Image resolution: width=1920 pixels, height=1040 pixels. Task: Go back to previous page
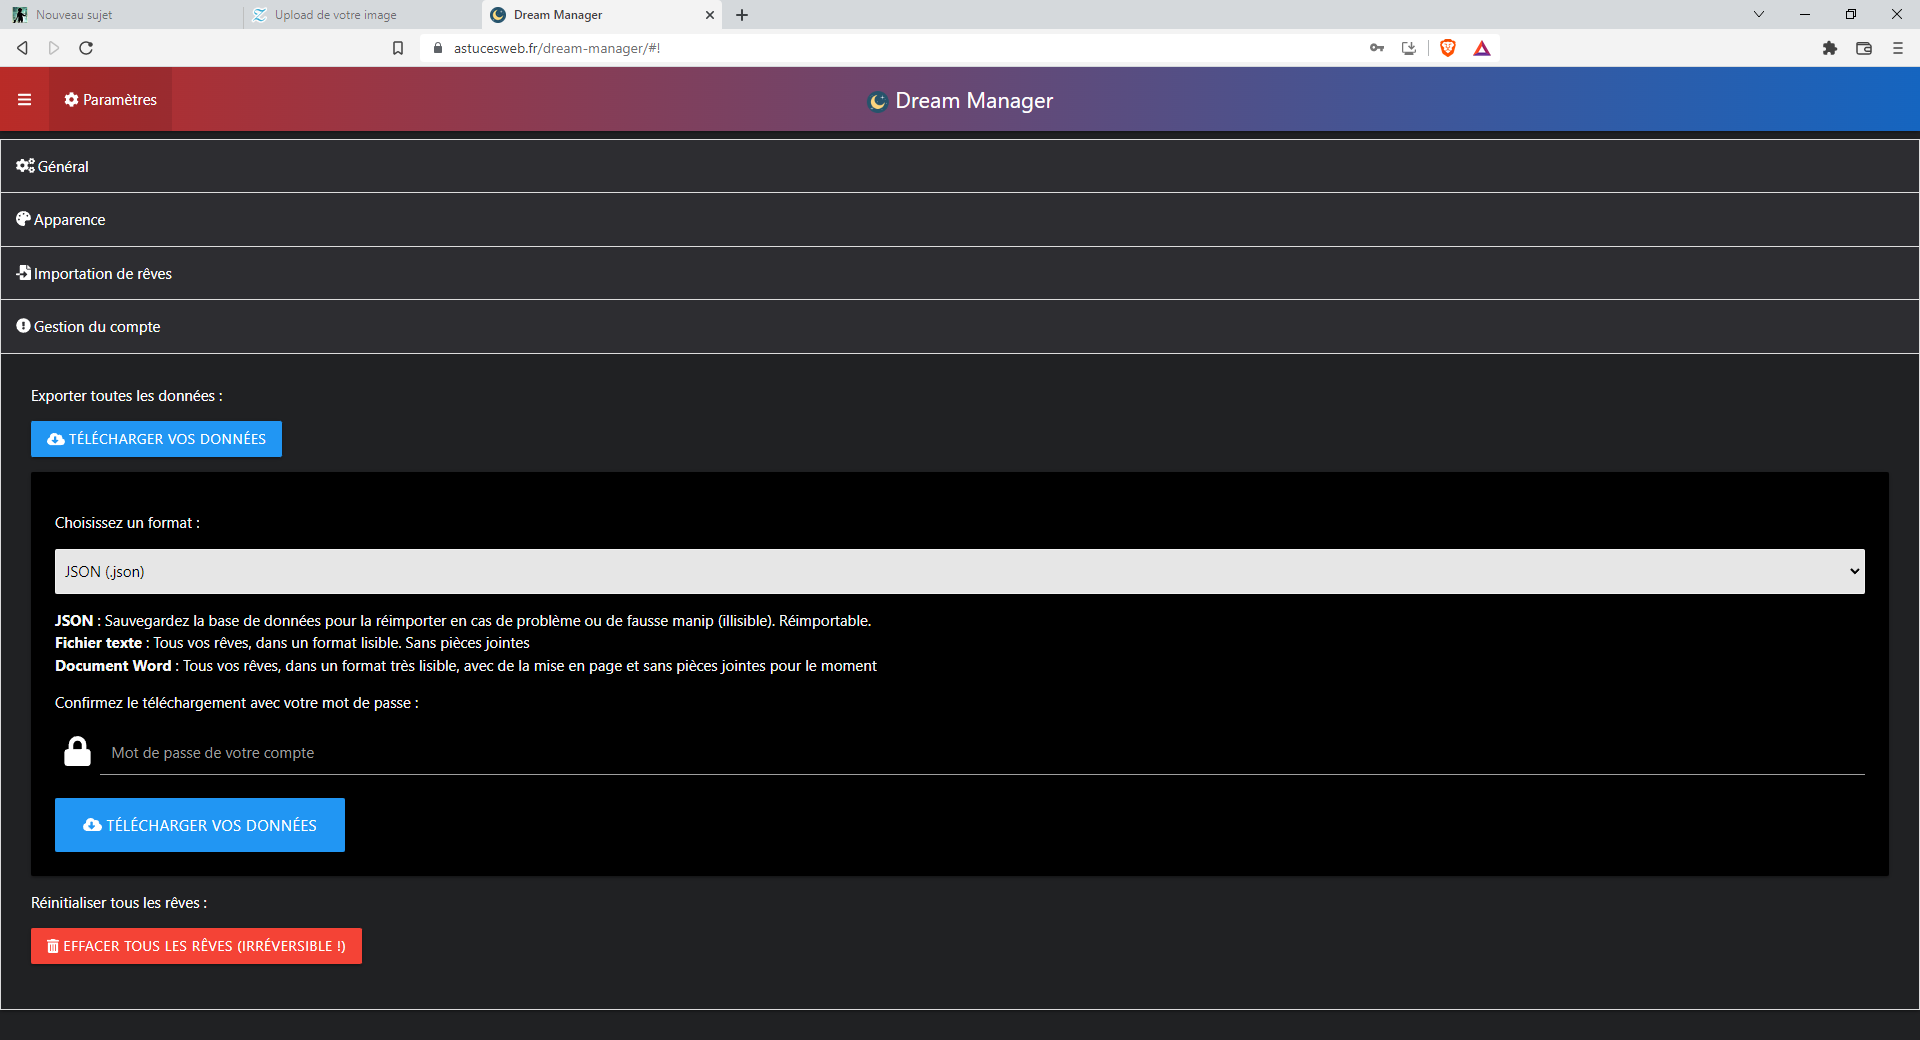click(x=22, y=48)
